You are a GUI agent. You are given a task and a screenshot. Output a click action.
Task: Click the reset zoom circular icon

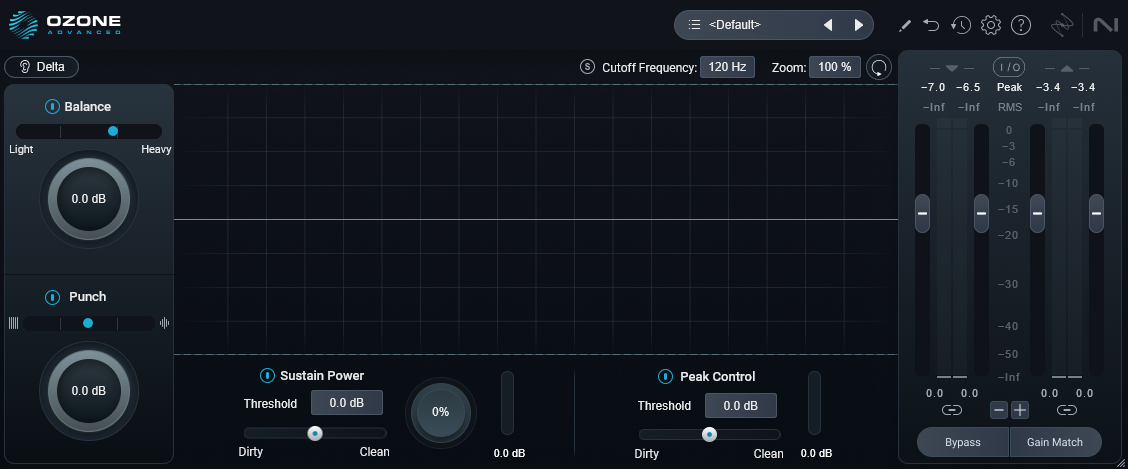click(878, 68)
